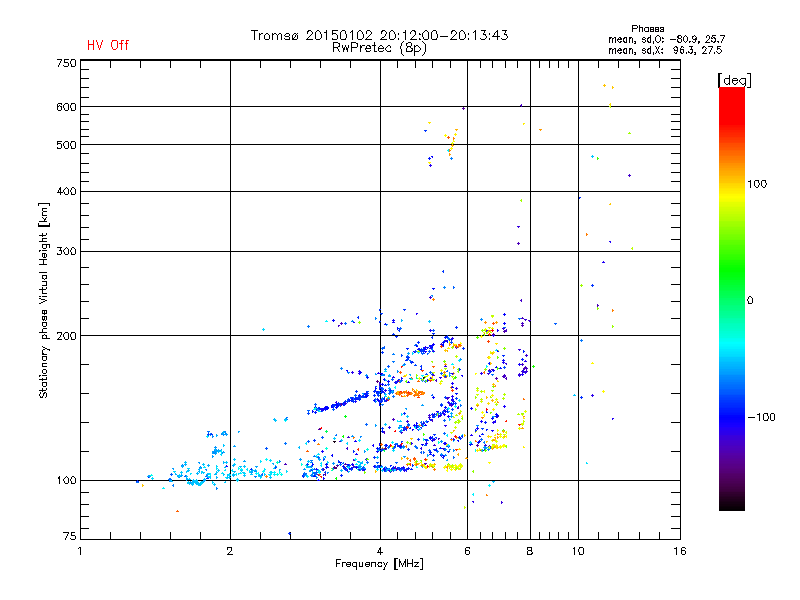Screen dimensions: 800x600
Task: Click the y-axis title 'Stationary phase Virtual Height [km]'
Action: [43, 300]
